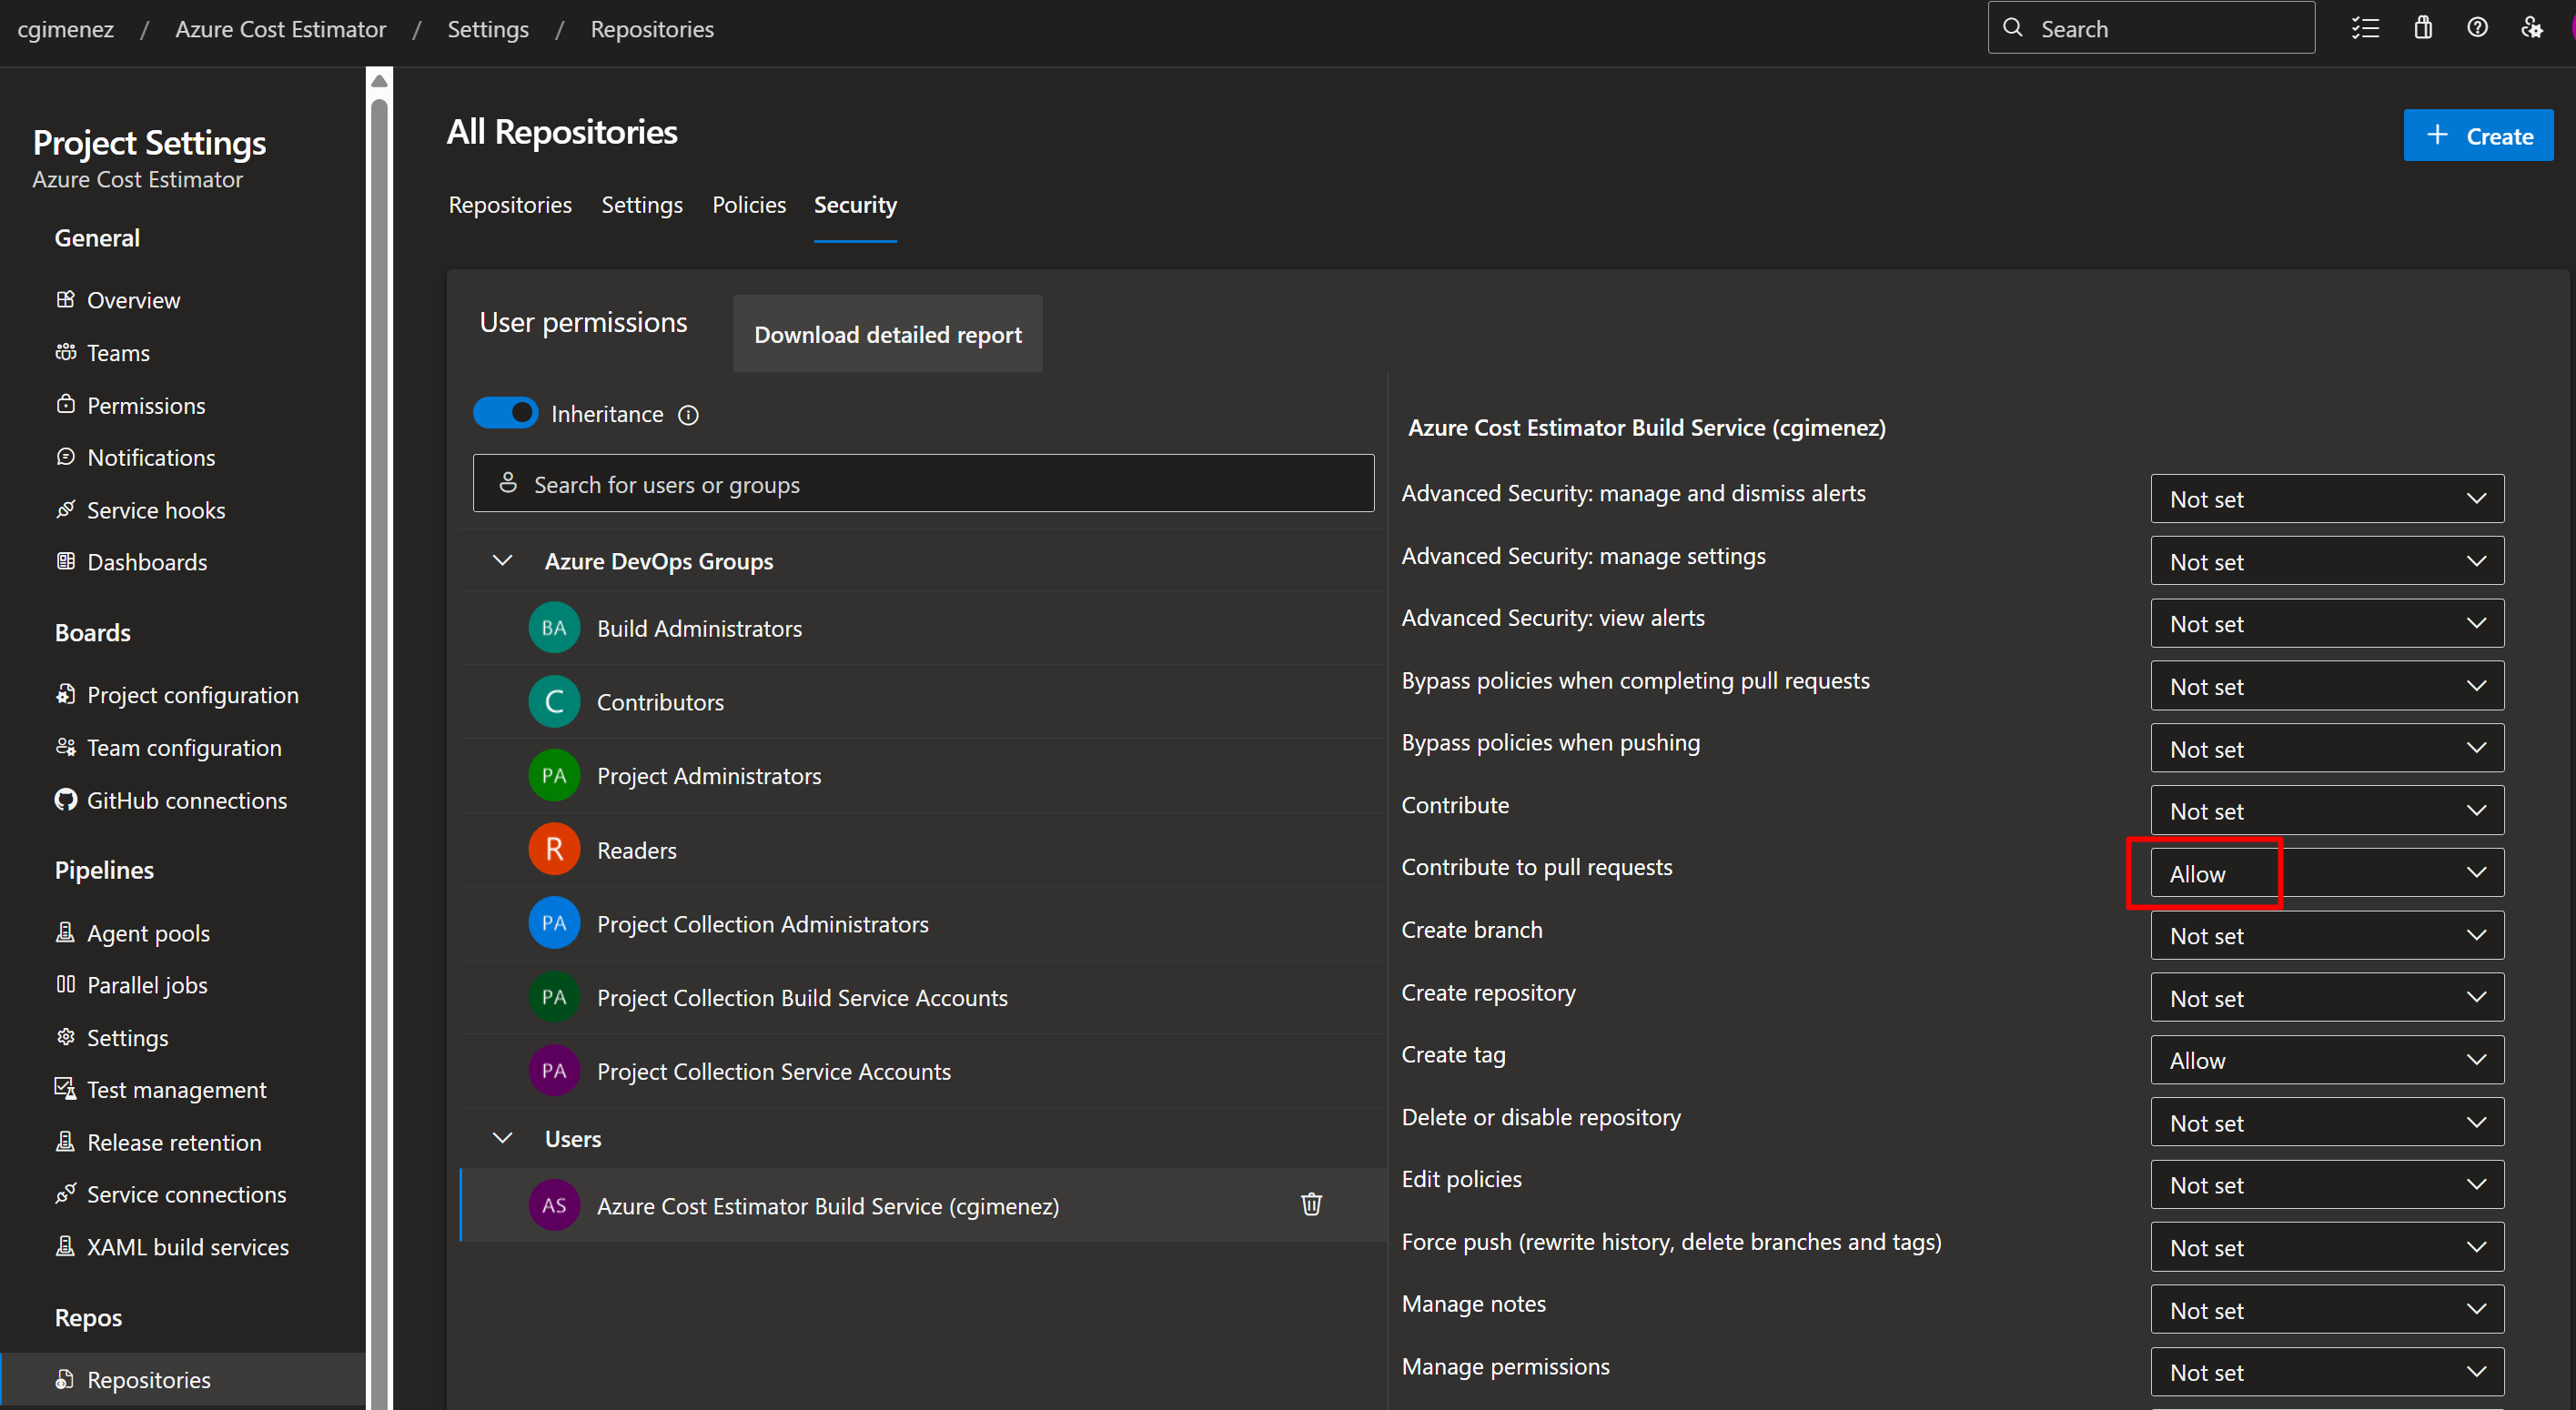Click the Inheritance info icon
This screenshot has width=2576, height=1410.
click(688, 415)
